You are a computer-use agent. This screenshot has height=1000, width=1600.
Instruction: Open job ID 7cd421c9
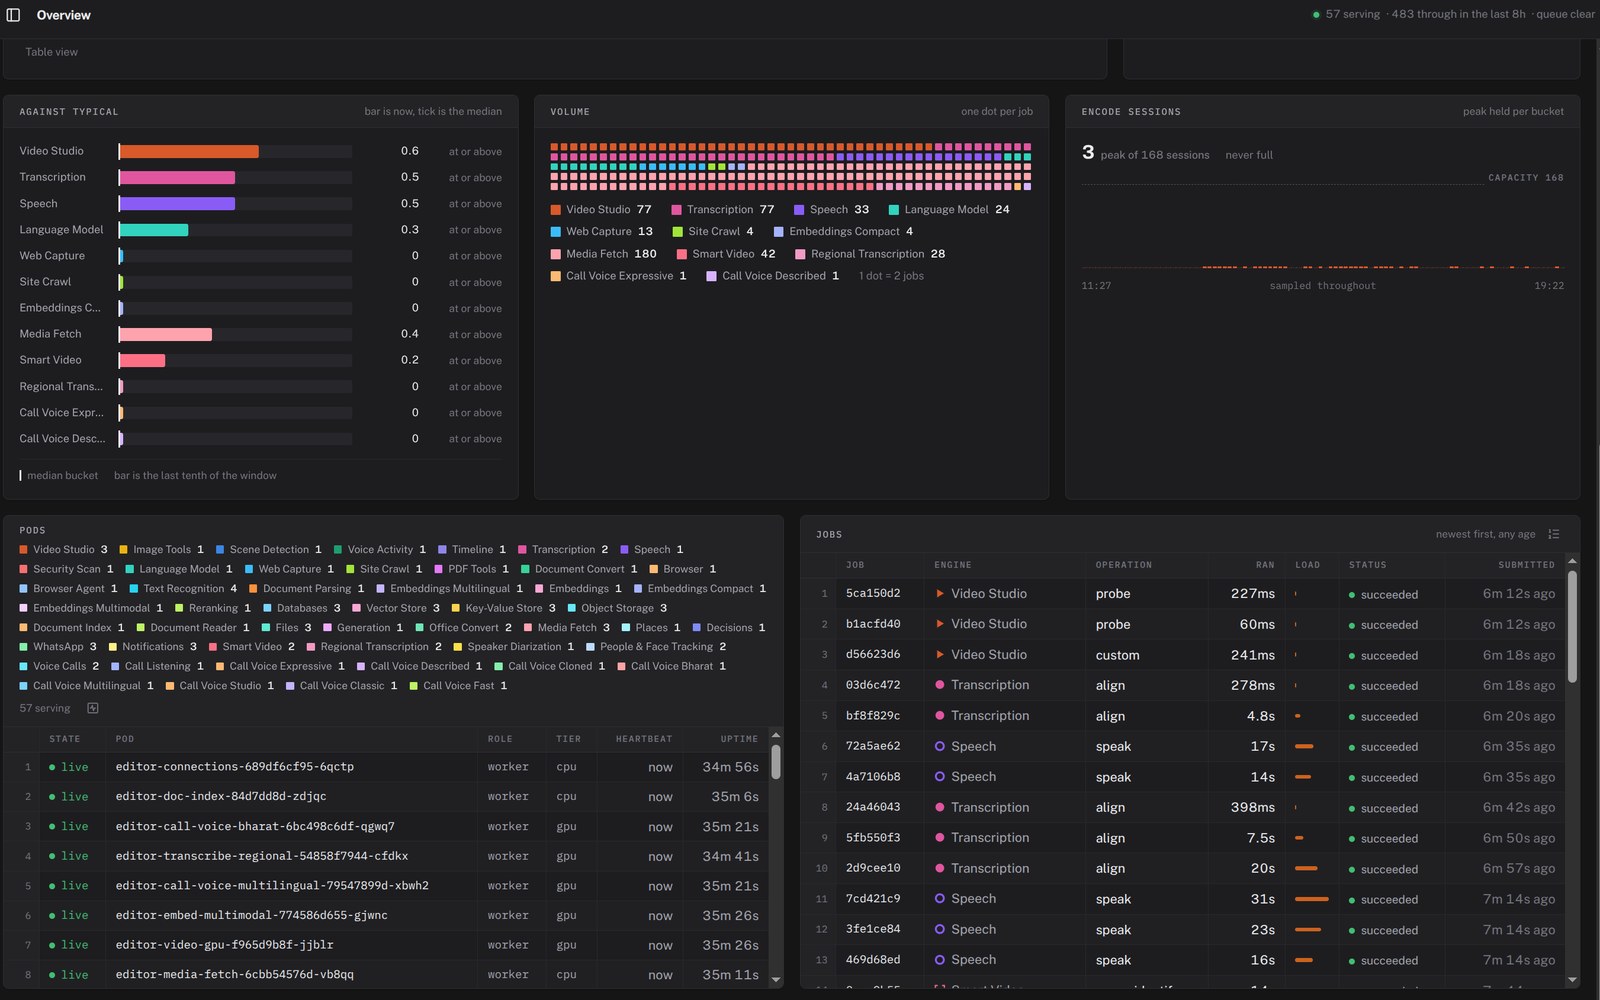pyautogui.click(x=873, y=899)
